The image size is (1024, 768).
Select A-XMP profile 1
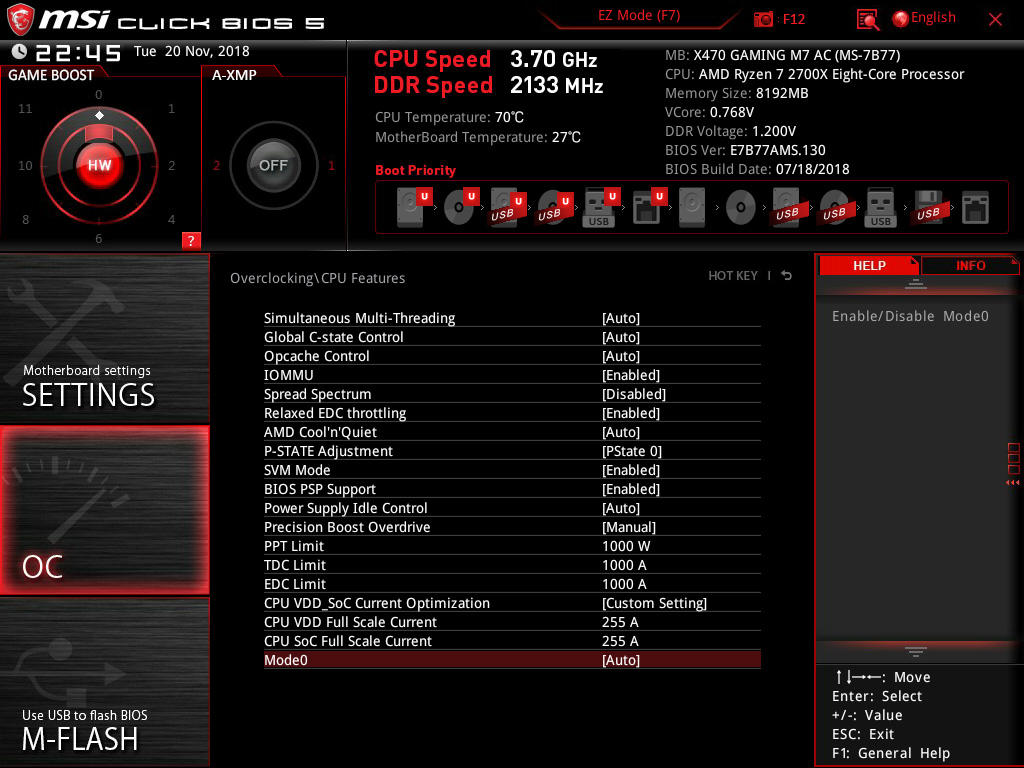tap(331, 165)
